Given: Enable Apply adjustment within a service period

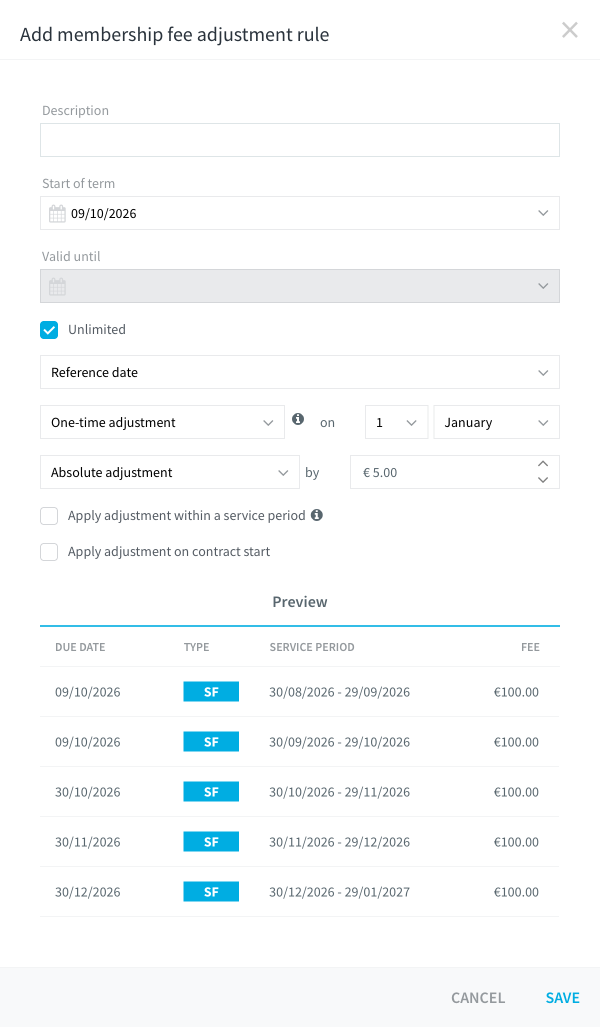Looking at the screenshot, I should click(x=49, y=515).
